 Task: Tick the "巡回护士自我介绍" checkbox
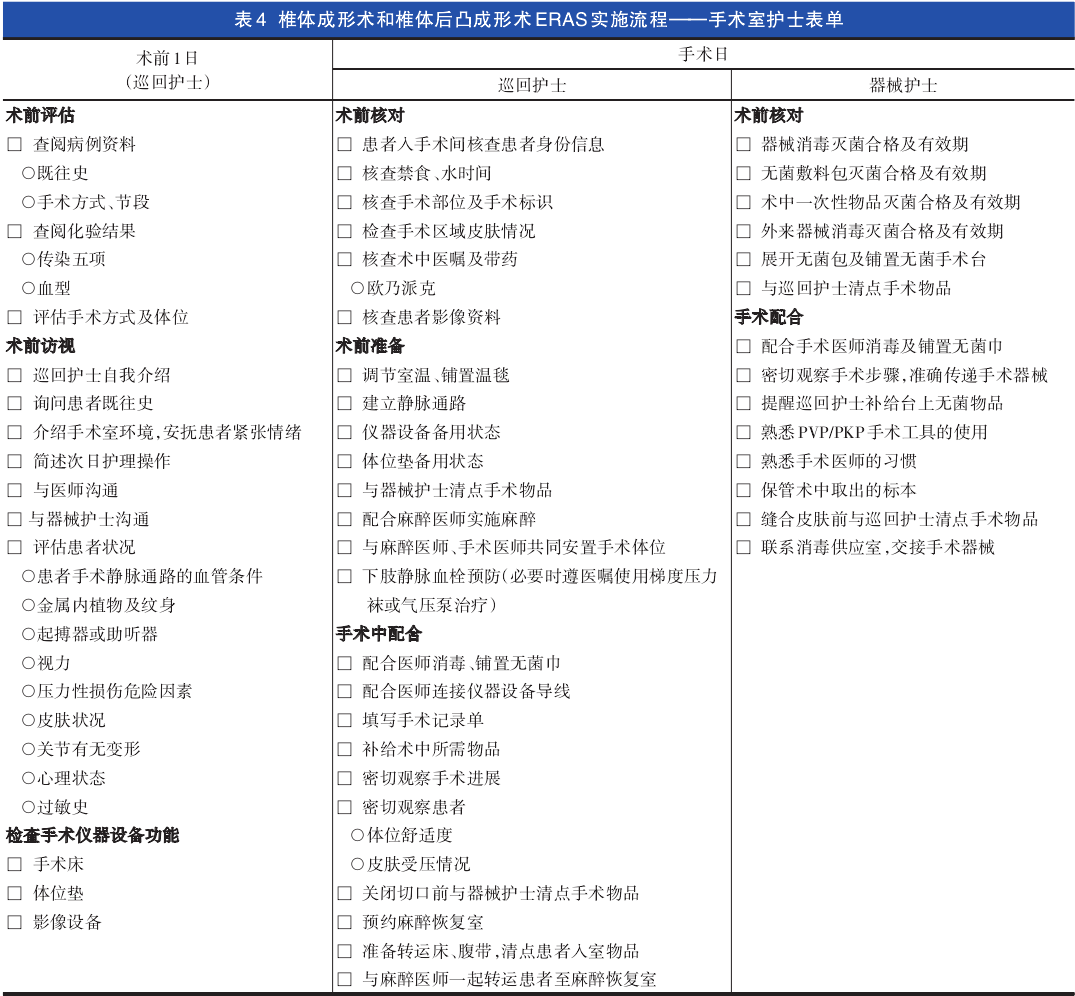[x=14, y=375]
